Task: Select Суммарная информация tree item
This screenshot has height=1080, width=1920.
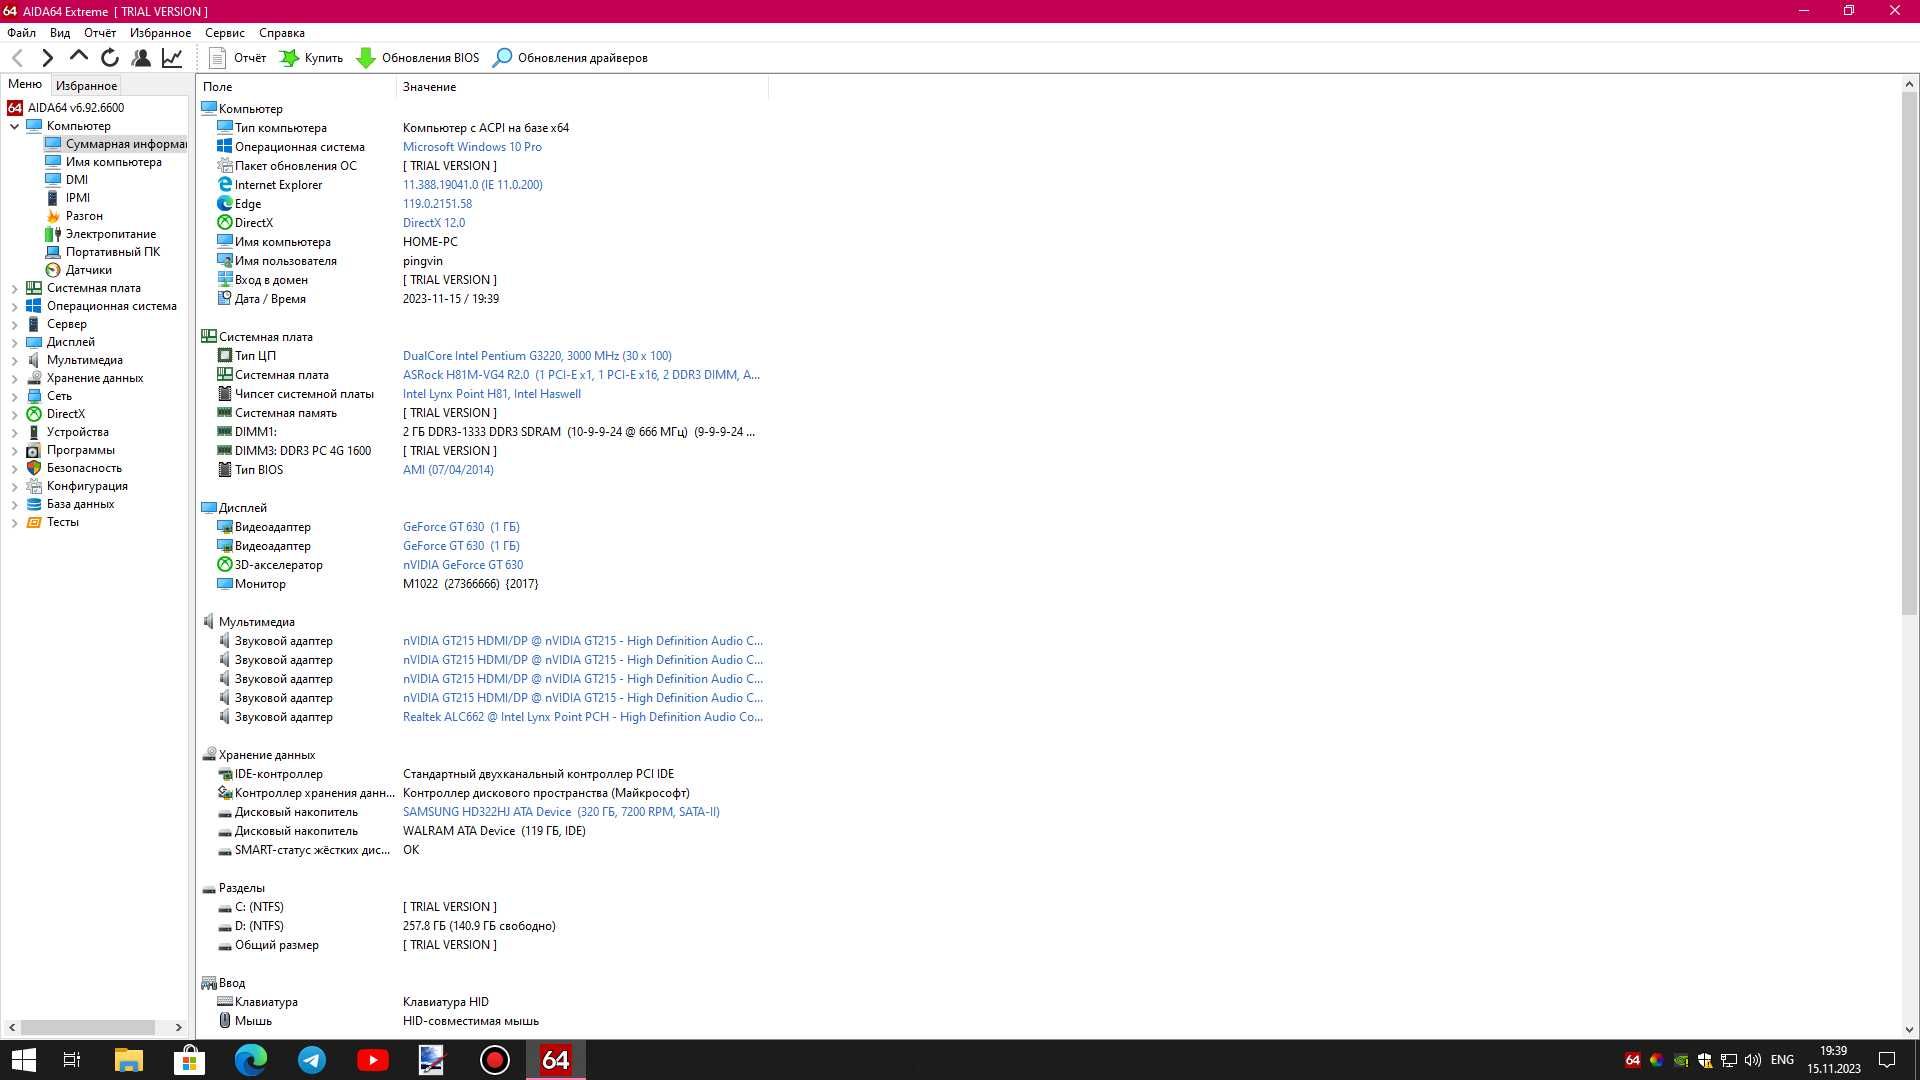Action: point(126,144)
